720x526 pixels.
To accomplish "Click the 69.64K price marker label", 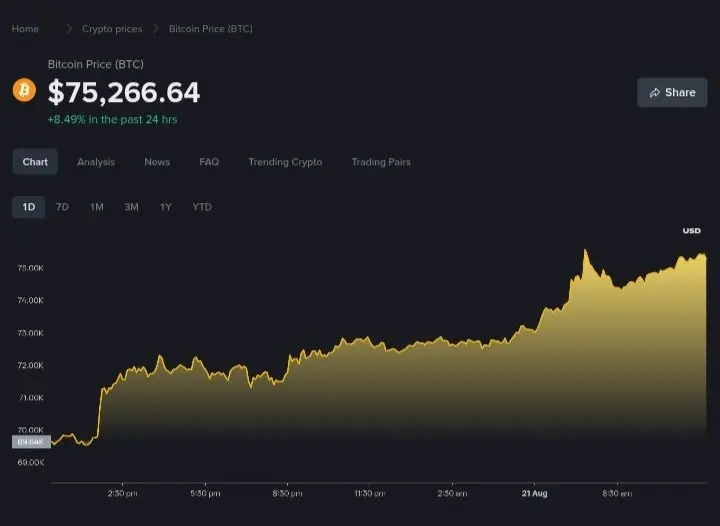I will (31, 442).
